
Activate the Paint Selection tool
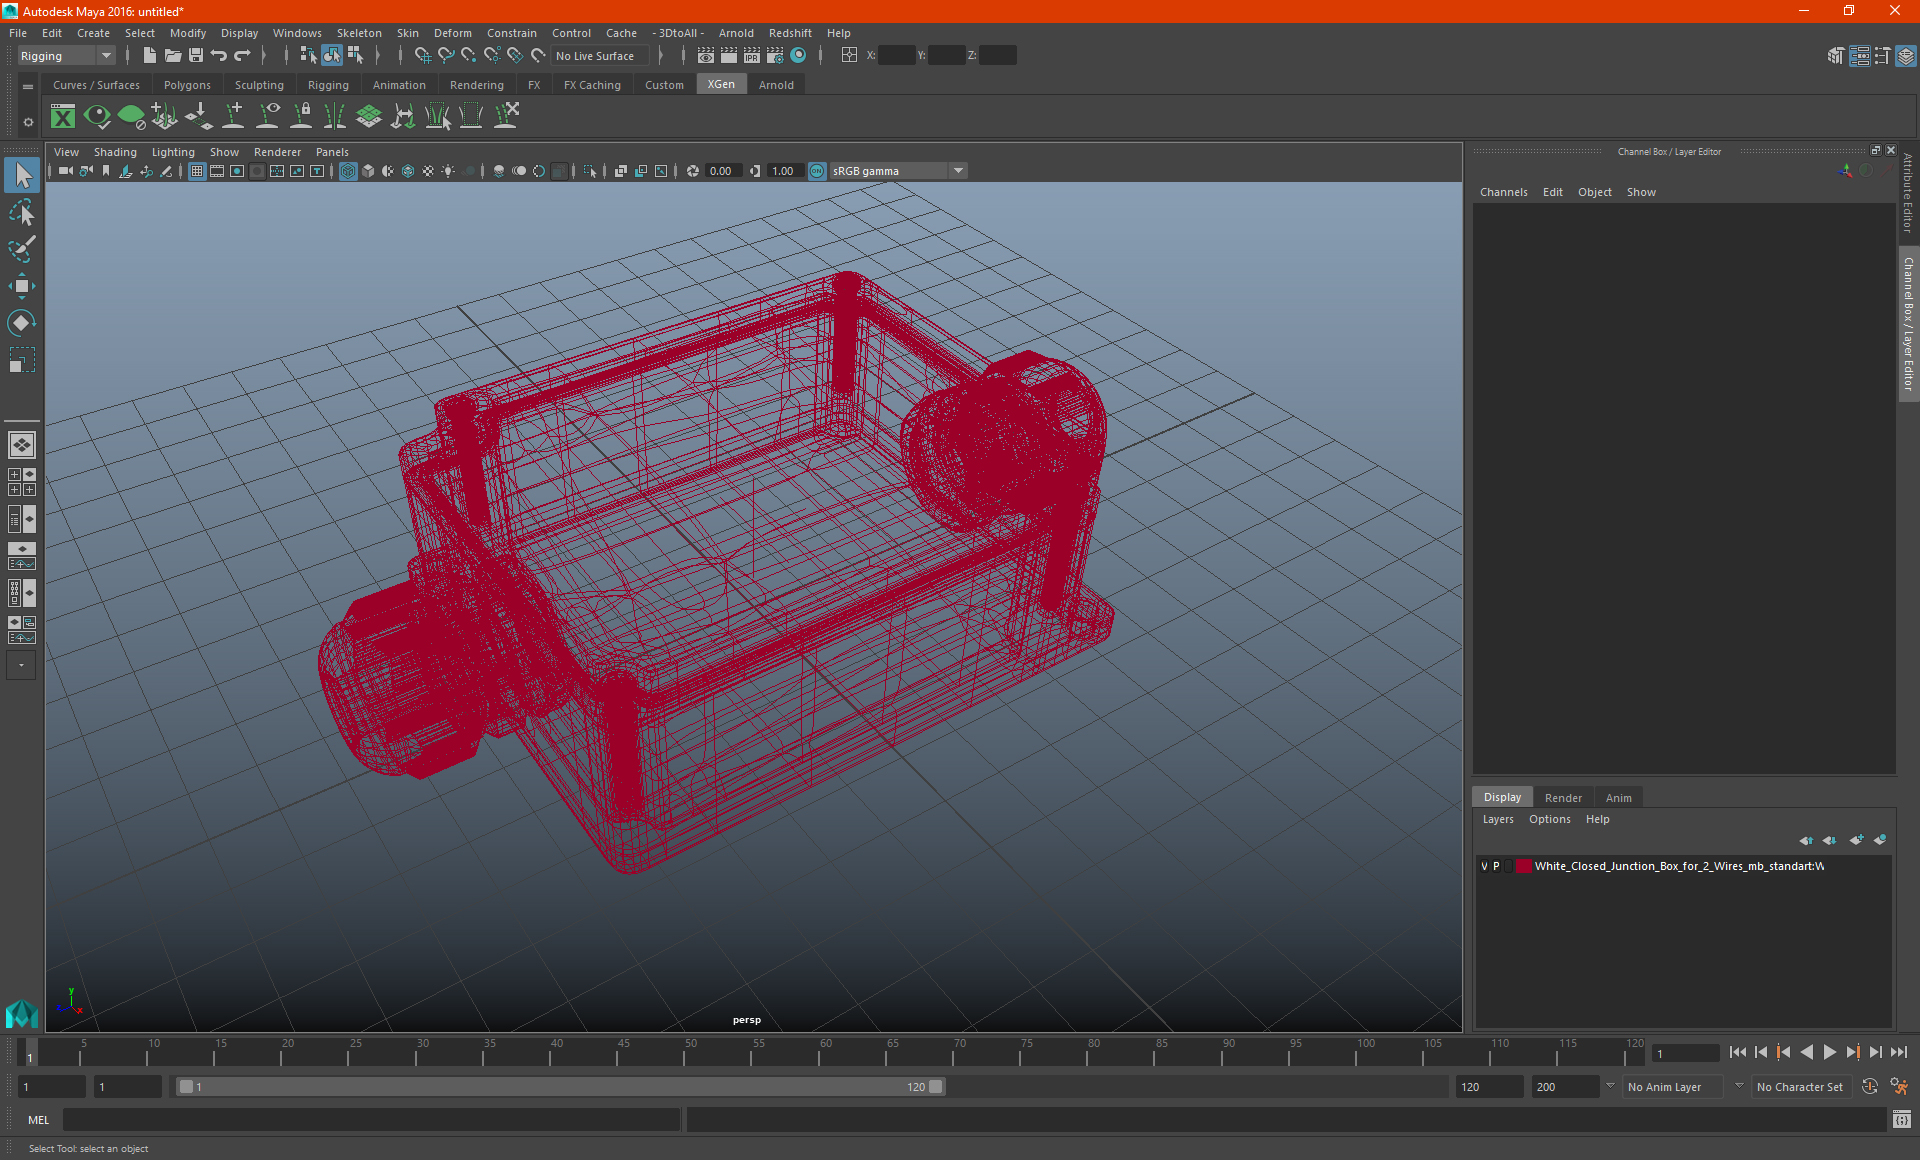(22, 248)
